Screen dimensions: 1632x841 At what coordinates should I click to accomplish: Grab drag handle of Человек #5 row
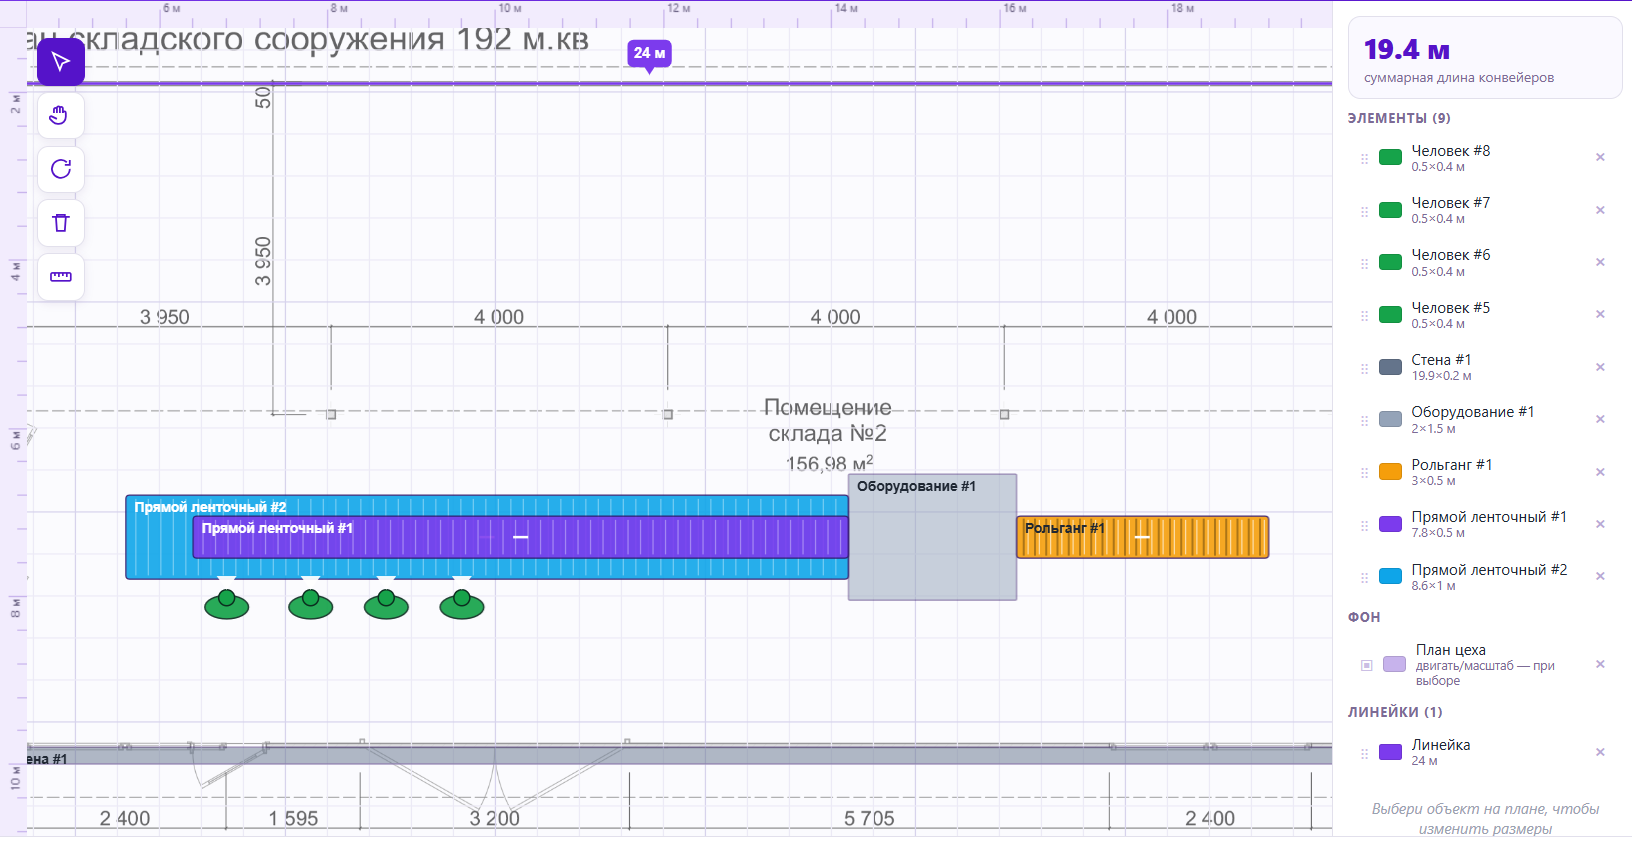tap(1364, 316)
